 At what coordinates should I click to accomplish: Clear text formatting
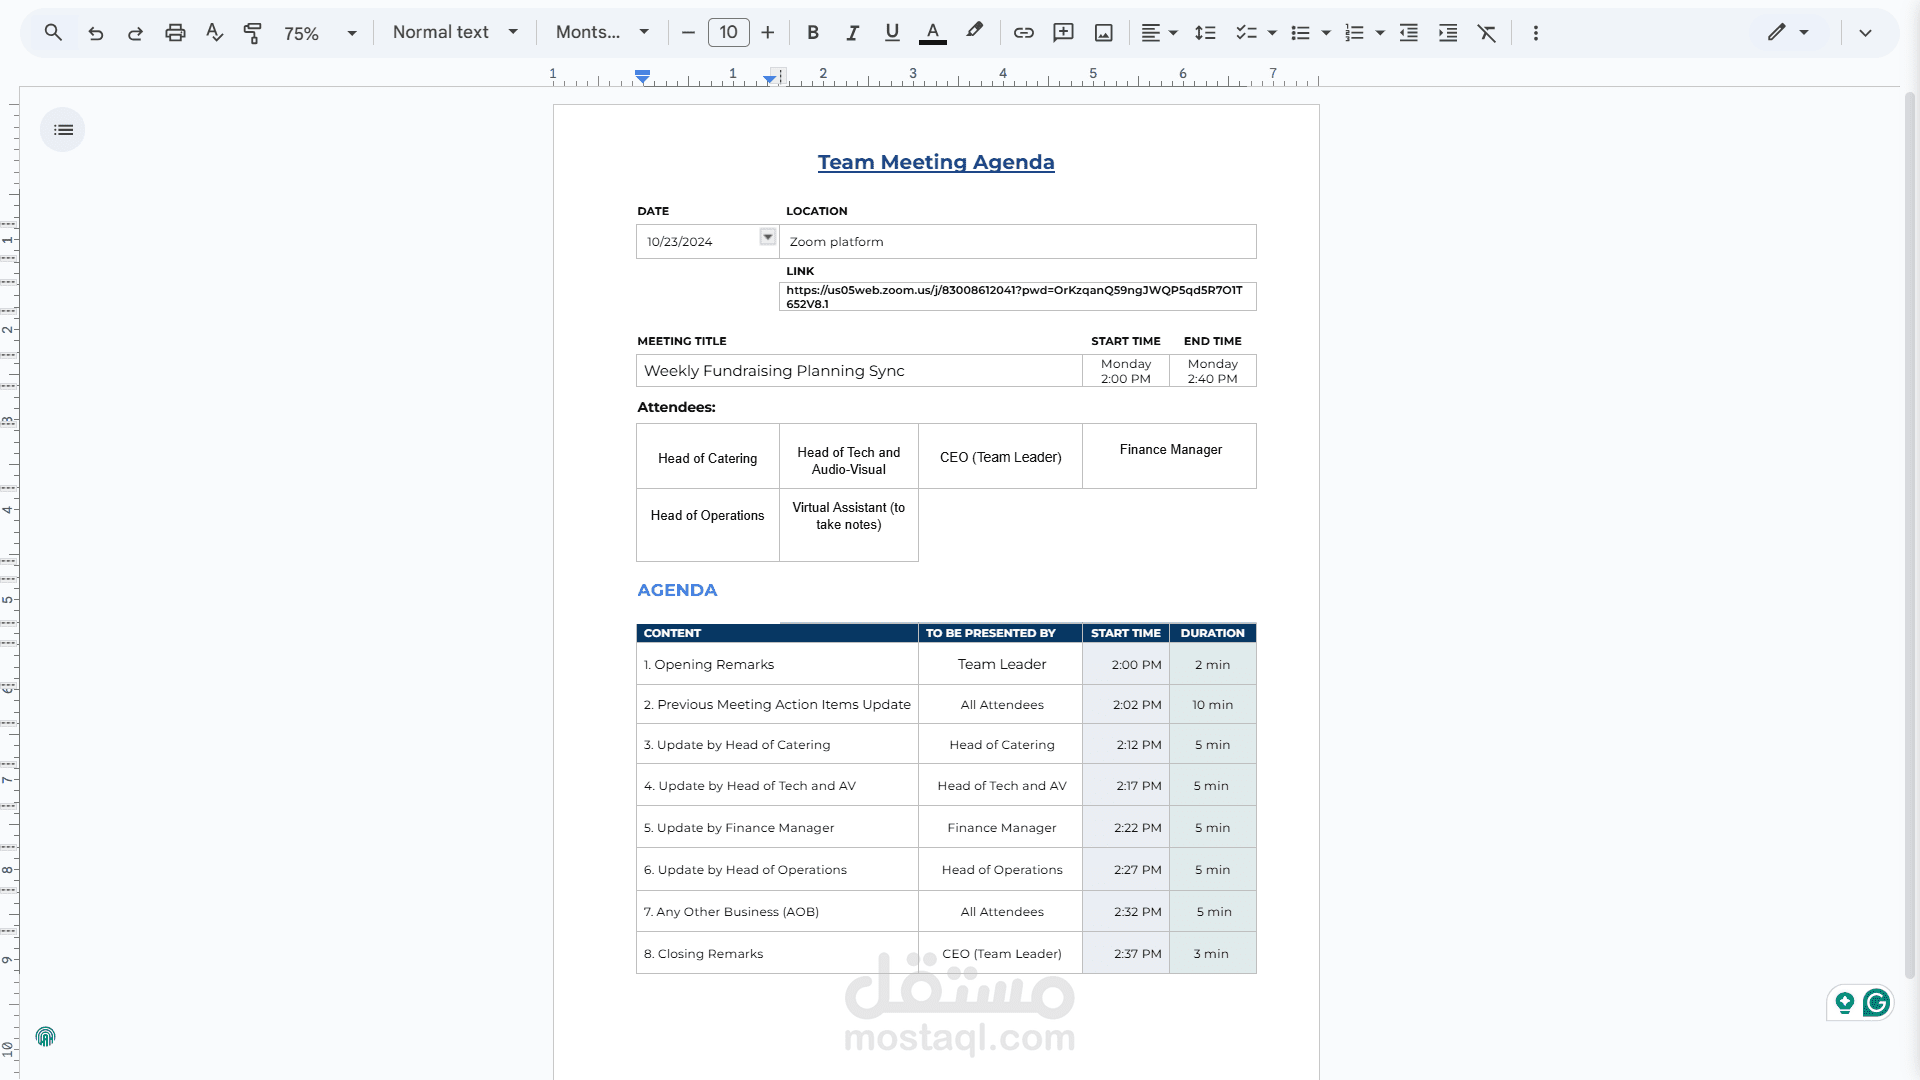click(x=1487, y=32)
